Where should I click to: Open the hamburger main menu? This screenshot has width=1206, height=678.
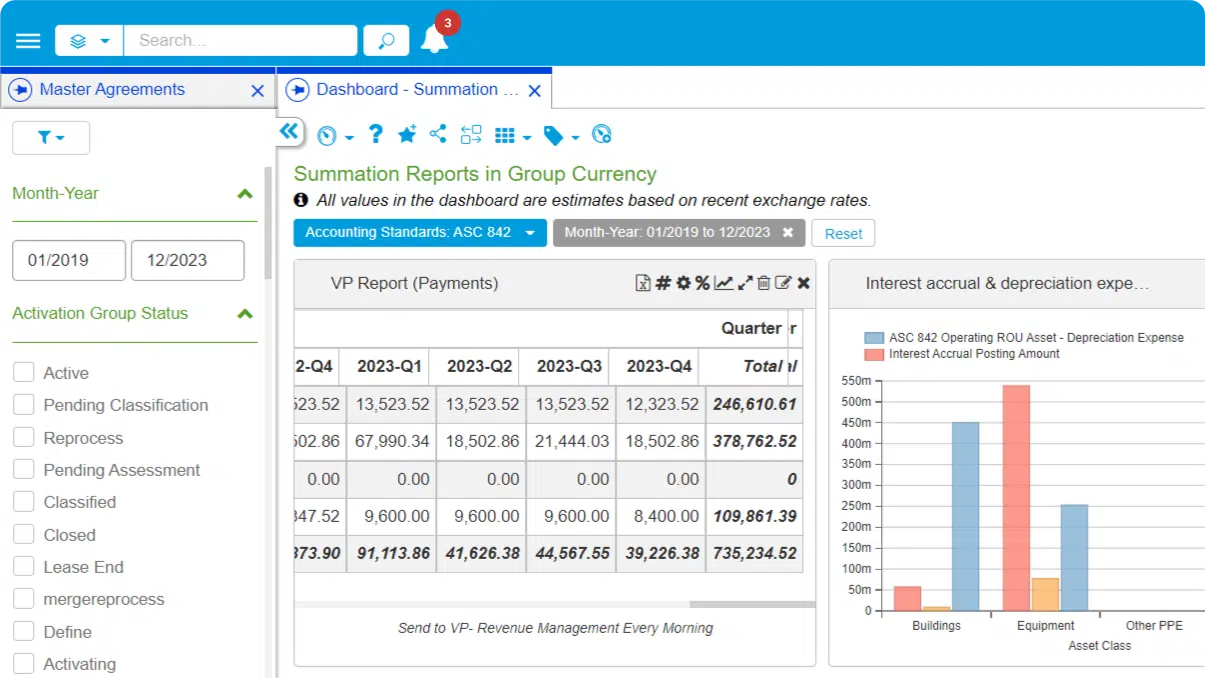coord(28,41)
